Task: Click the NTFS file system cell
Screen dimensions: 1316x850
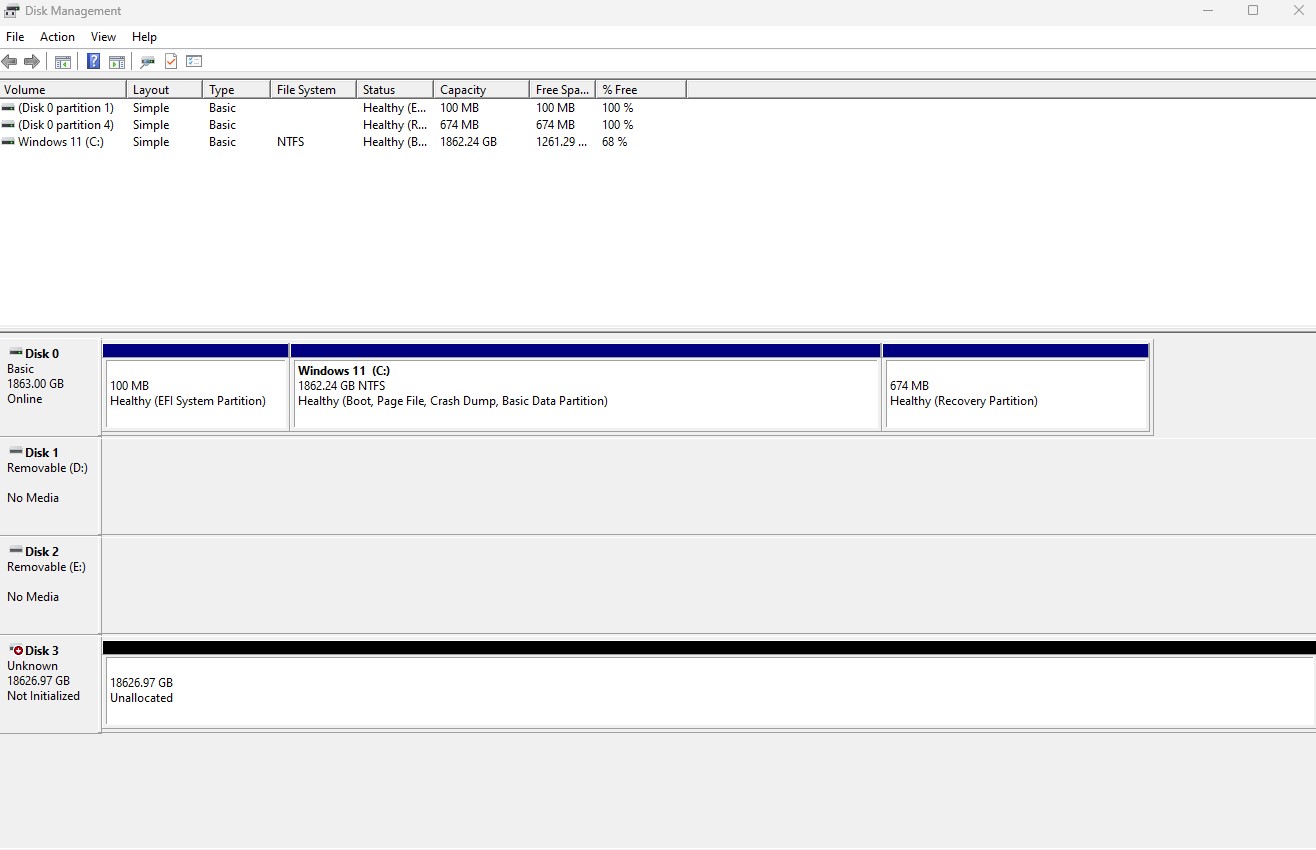Action: tap(290, 142)
